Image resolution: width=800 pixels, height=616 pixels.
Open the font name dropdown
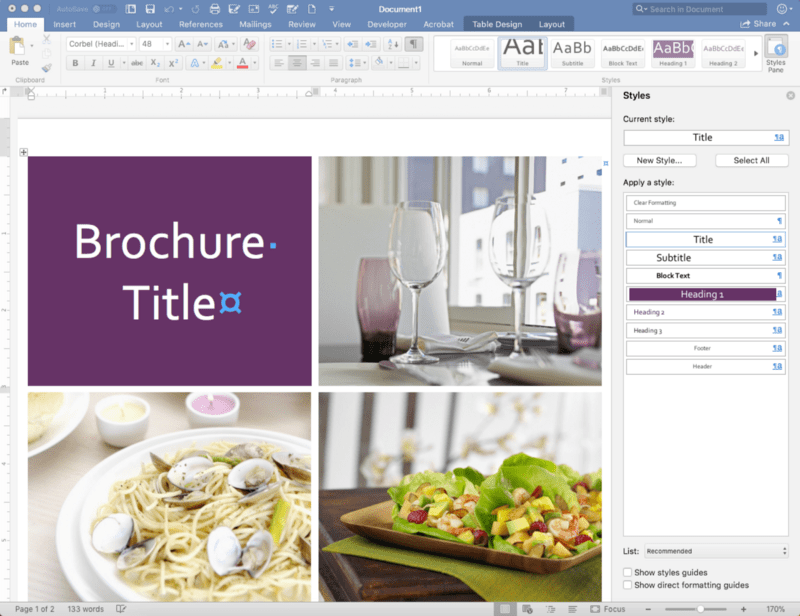pyautogui.click(x=101, y=44)
